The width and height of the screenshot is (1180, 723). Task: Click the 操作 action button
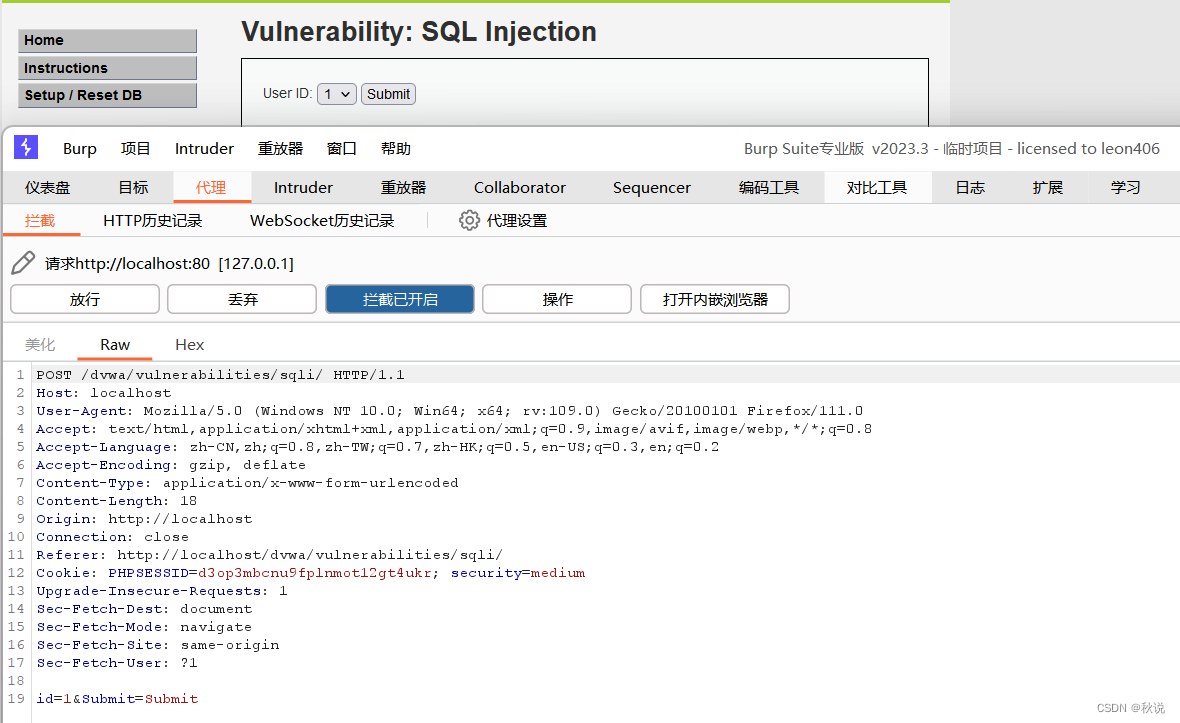pyautogui.click(x=557, y=299)
